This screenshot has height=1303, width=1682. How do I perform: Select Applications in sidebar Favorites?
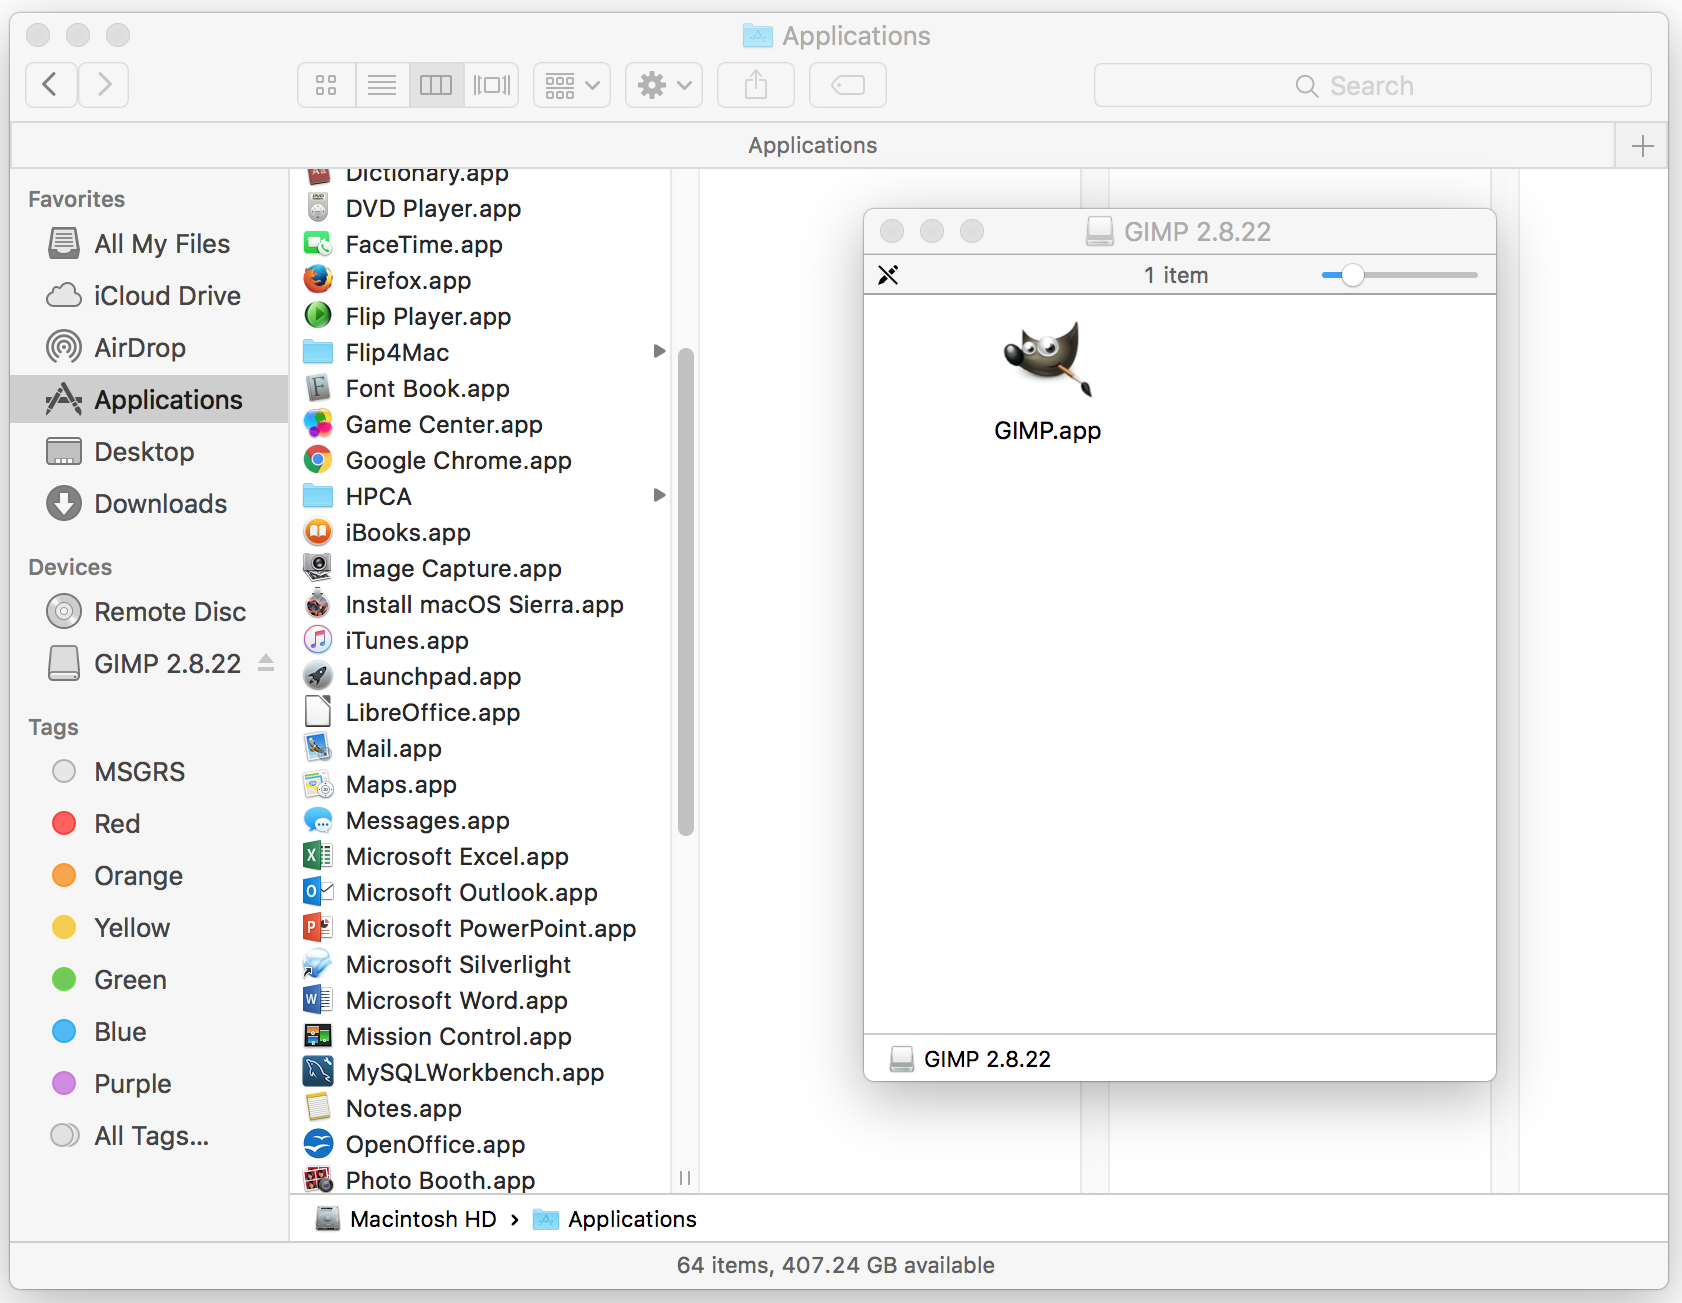[149, 400]
